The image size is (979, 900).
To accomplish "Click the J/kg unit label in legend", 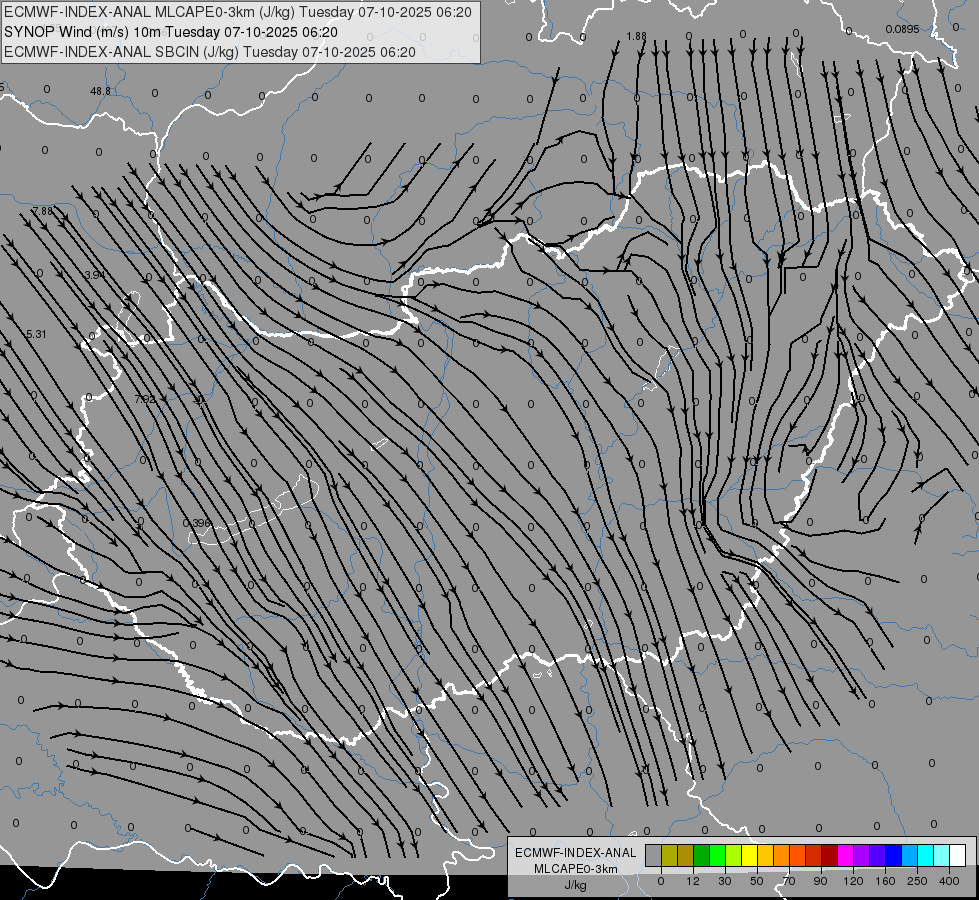I will [576, 885].
